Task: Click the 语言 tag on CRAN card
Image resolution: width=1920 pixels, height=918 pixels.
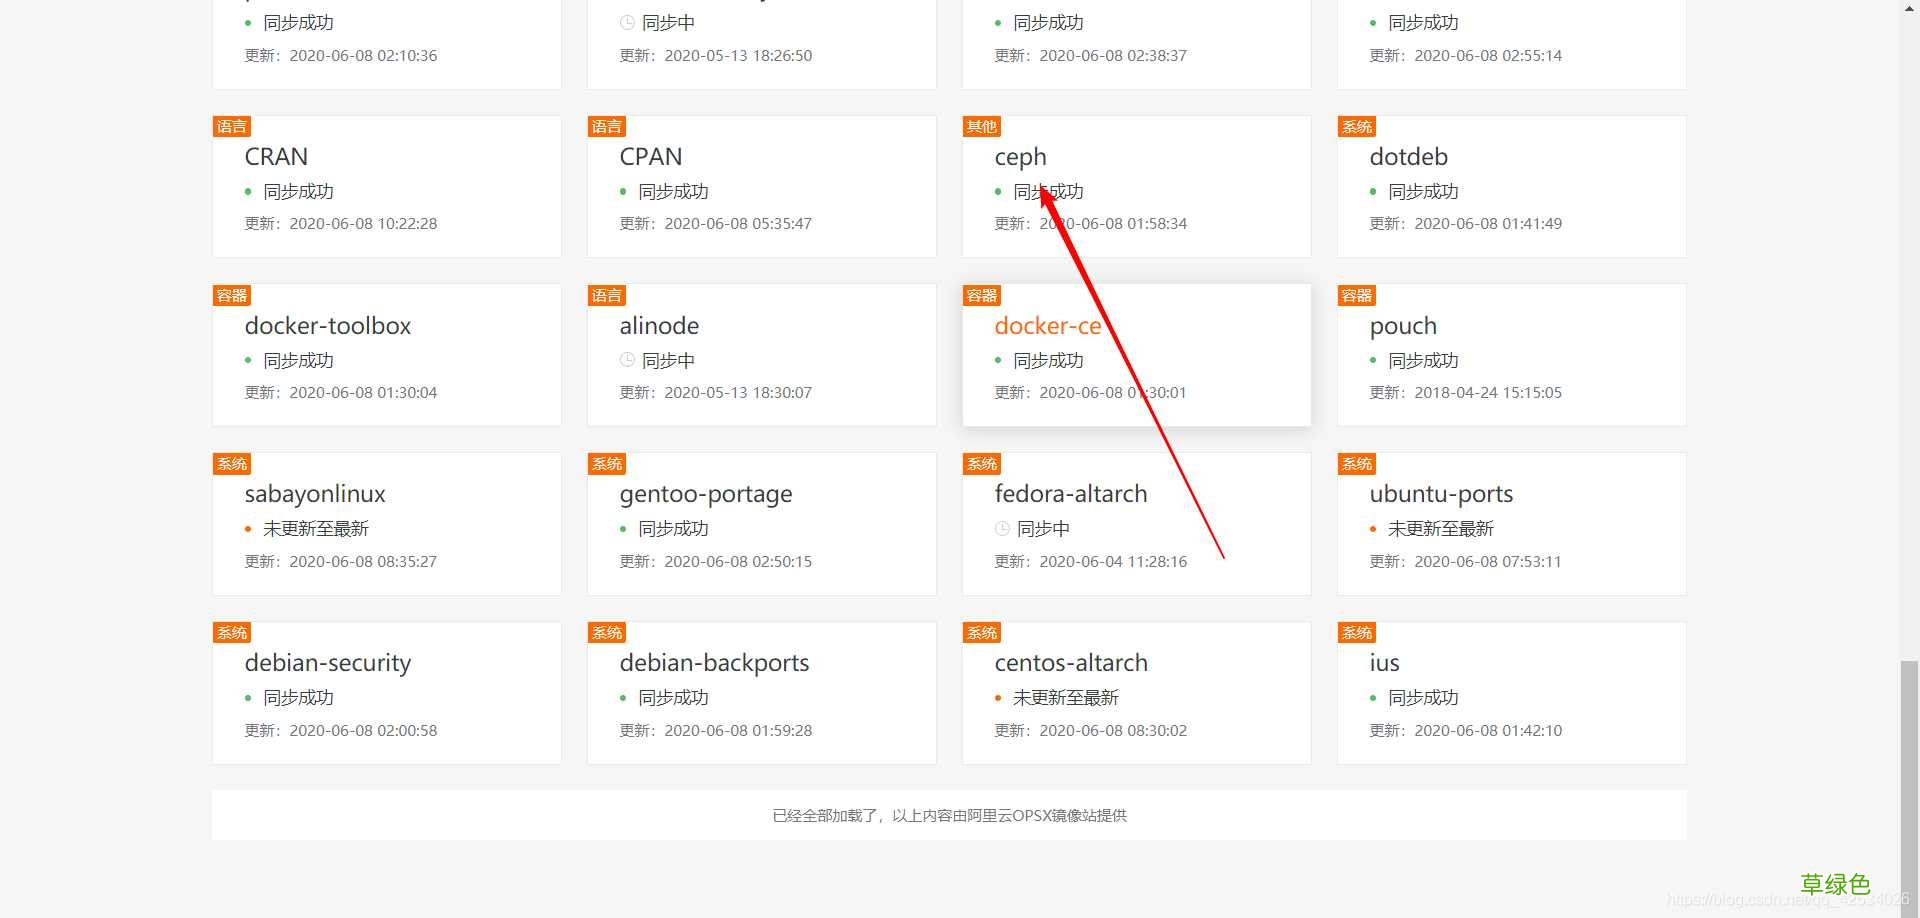Action: (x=232, y=126)
